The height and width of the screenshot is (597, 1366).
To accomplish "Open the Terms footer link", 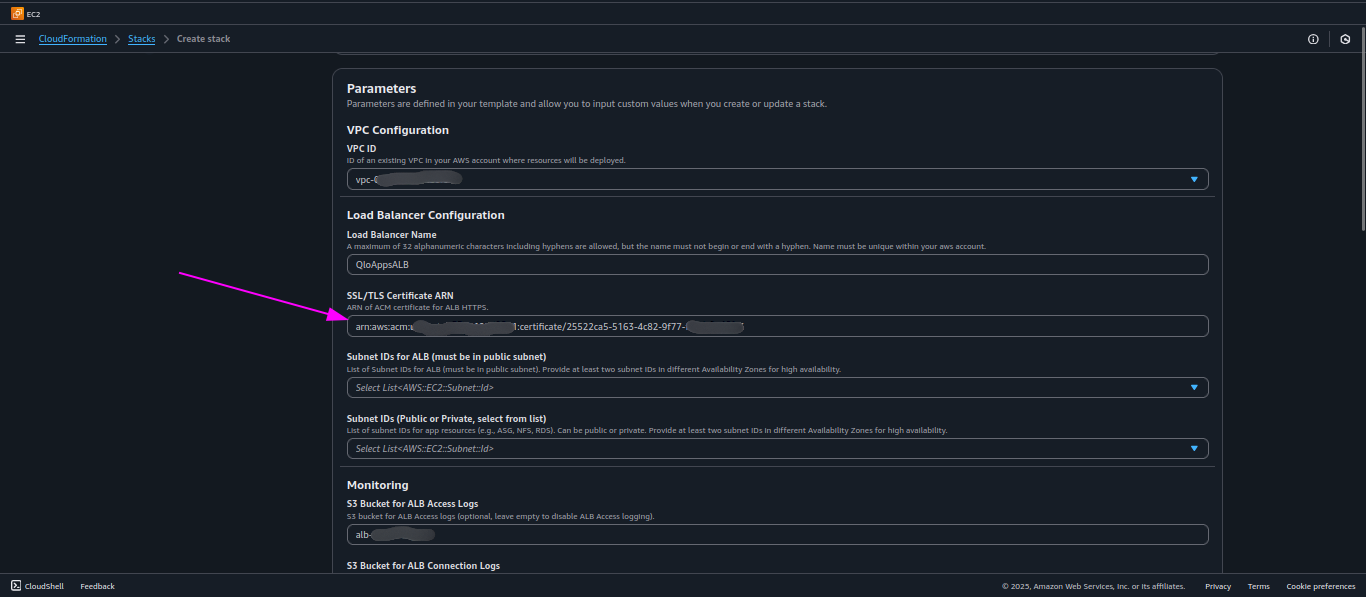I will 1258,586.
